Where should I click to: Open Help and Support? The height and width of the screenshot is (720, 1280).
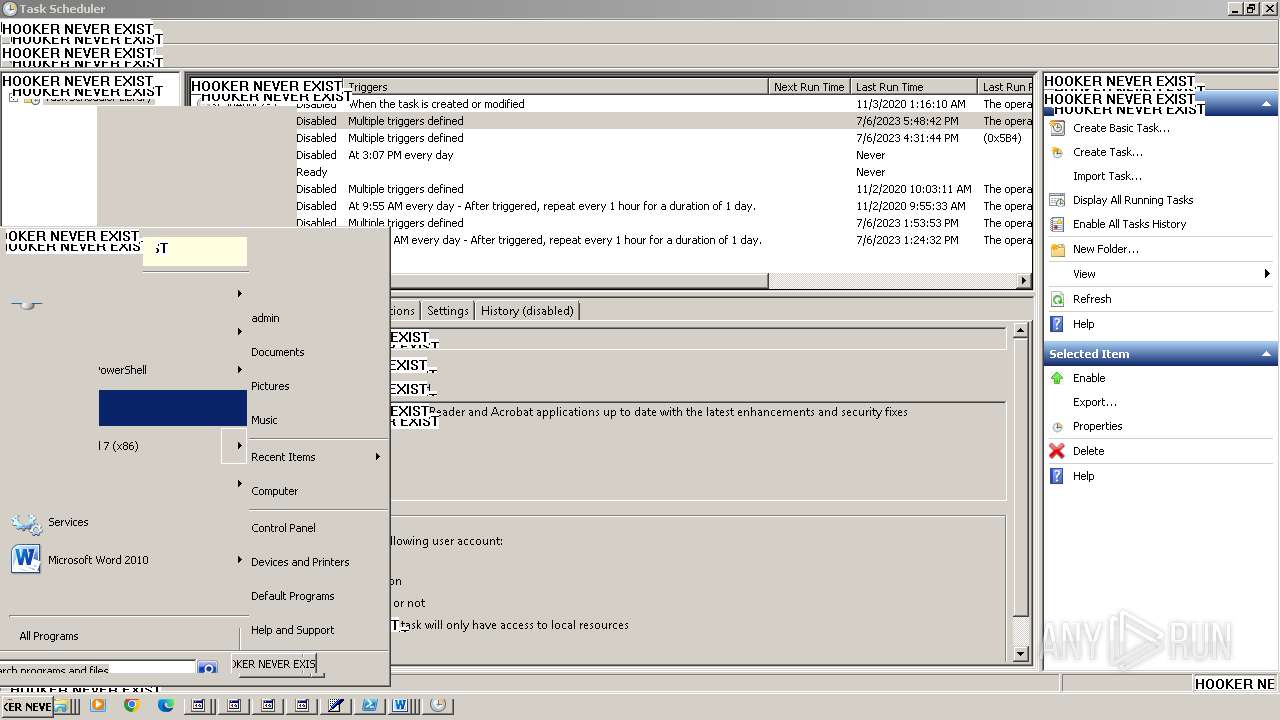pos(293,630)
